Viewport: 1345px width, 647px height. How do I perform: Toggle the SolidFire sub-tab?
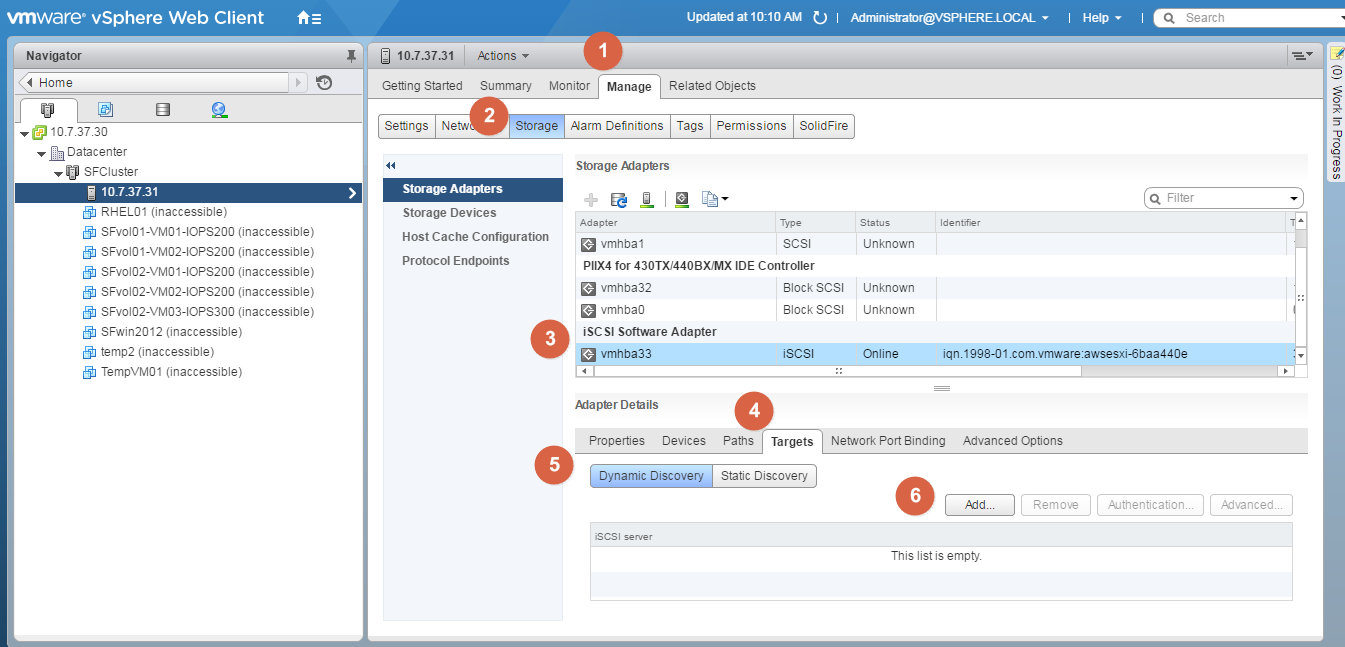(824, 126)
